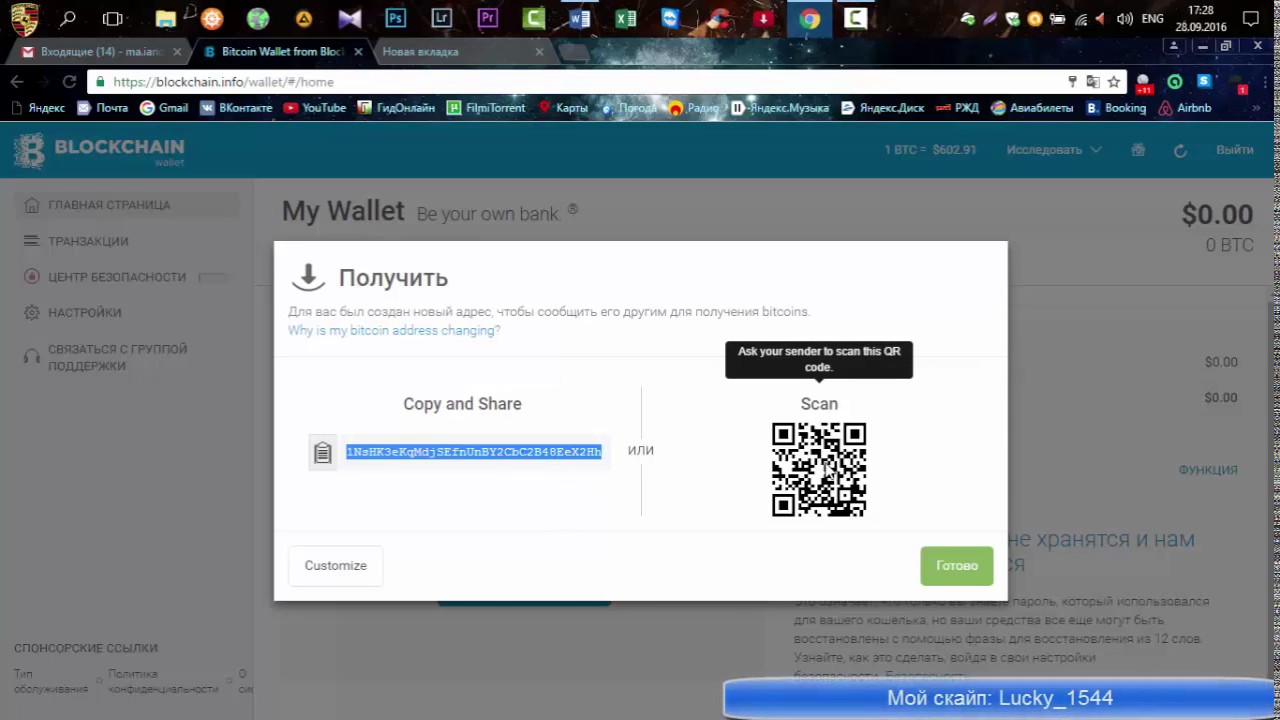Copy the bitcoin address with the clipboard icon

click(x=322, y=452)
